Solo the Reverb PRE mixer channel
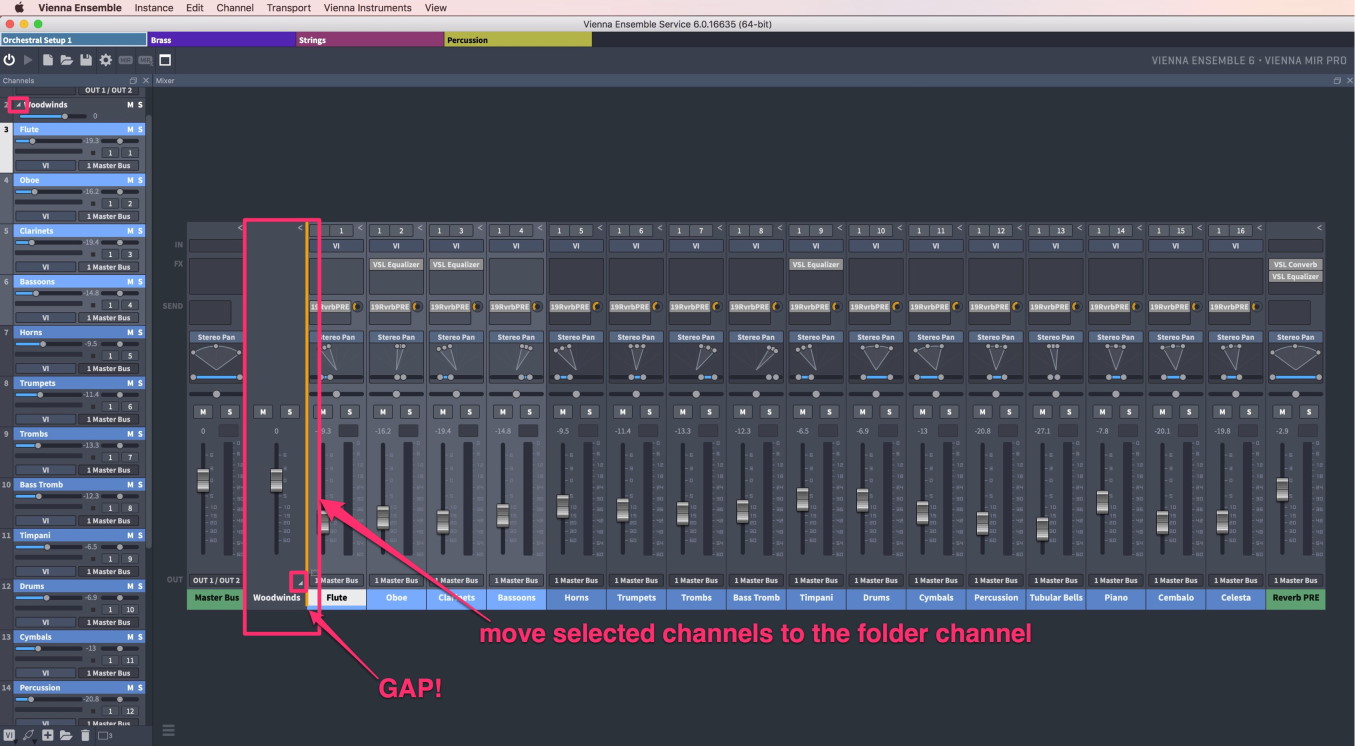Viewport: 1355px width, 746px height. pyautogui.click(x=1309, y=411)
